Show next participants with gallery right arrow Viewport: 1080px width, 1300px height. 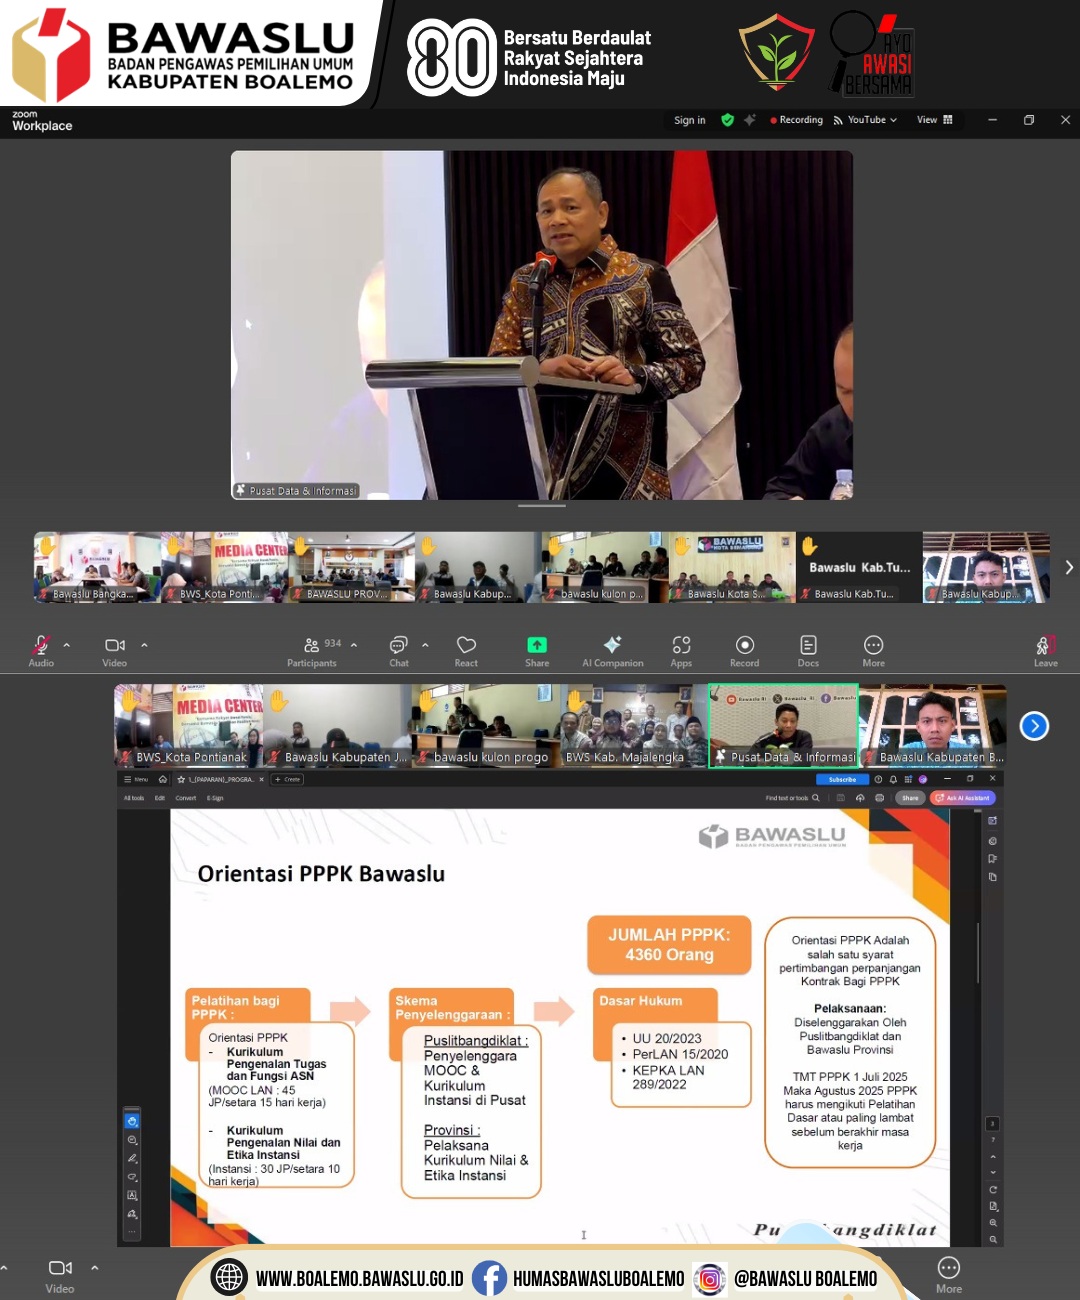[x=1069, y=567]
